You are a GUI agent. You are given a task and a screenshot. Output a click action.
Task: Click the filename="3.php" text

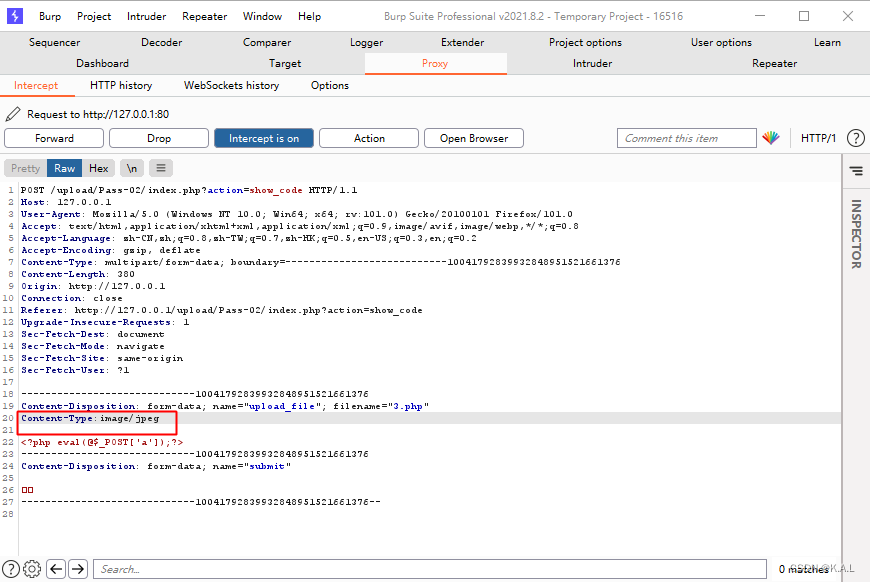coord(381,406)
